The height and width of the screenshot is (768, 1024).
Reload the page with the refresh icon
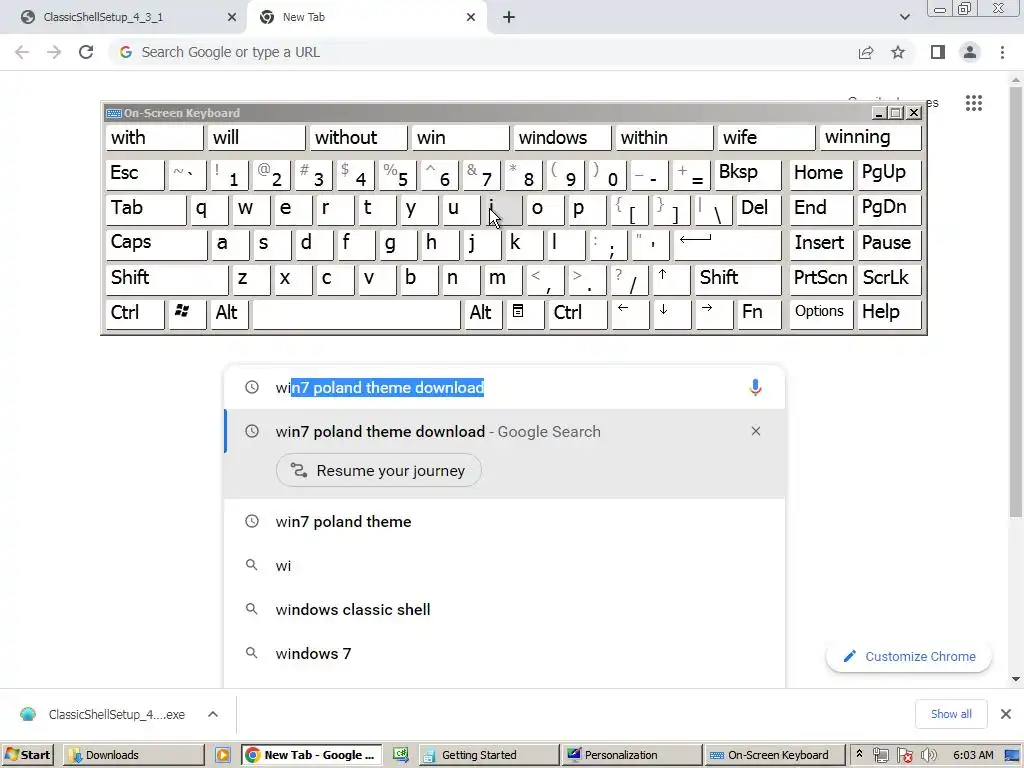point(86,52)
